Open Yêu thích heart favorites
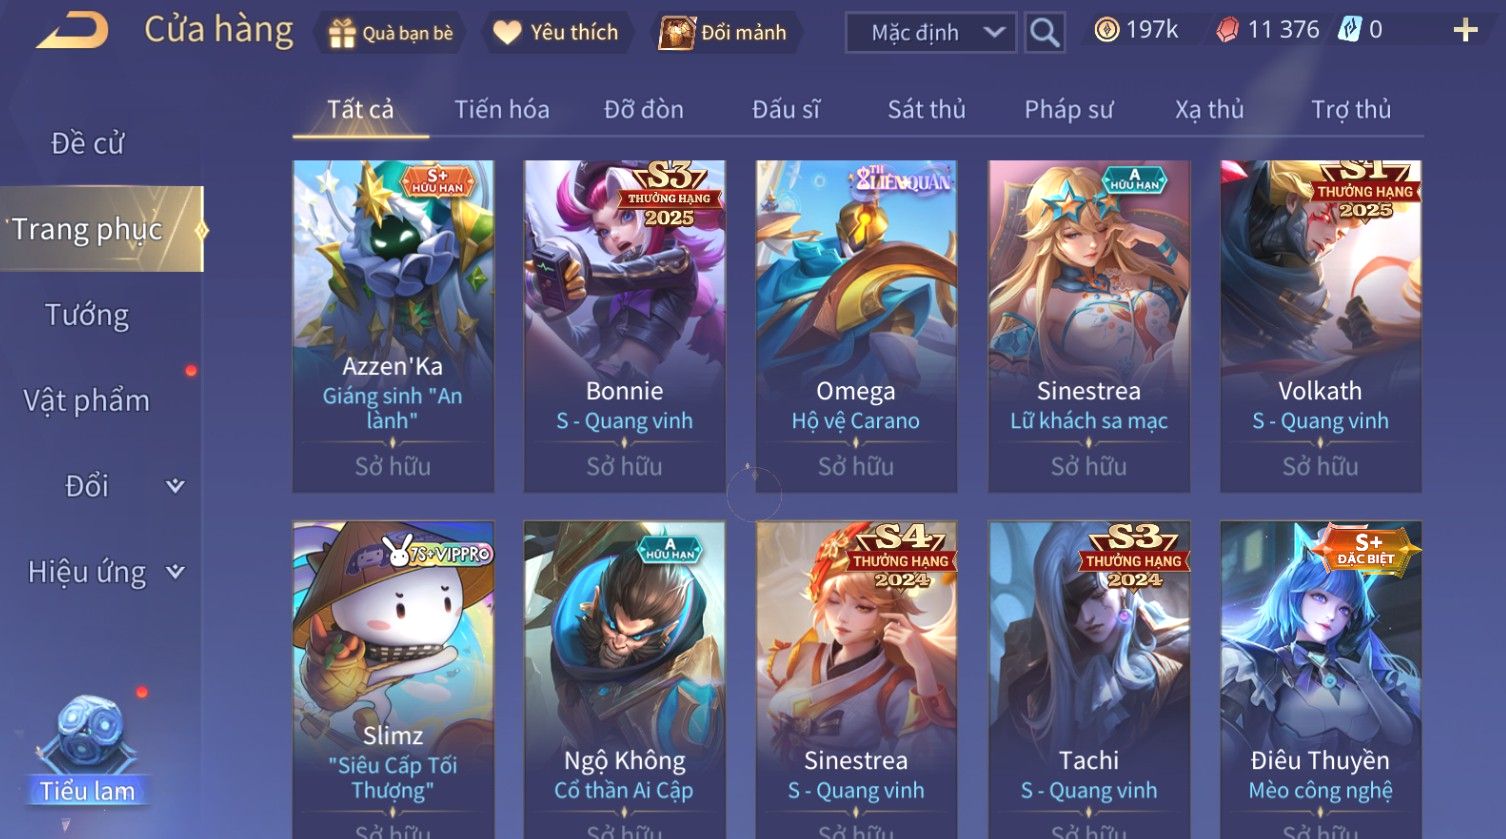 [557, 33]
